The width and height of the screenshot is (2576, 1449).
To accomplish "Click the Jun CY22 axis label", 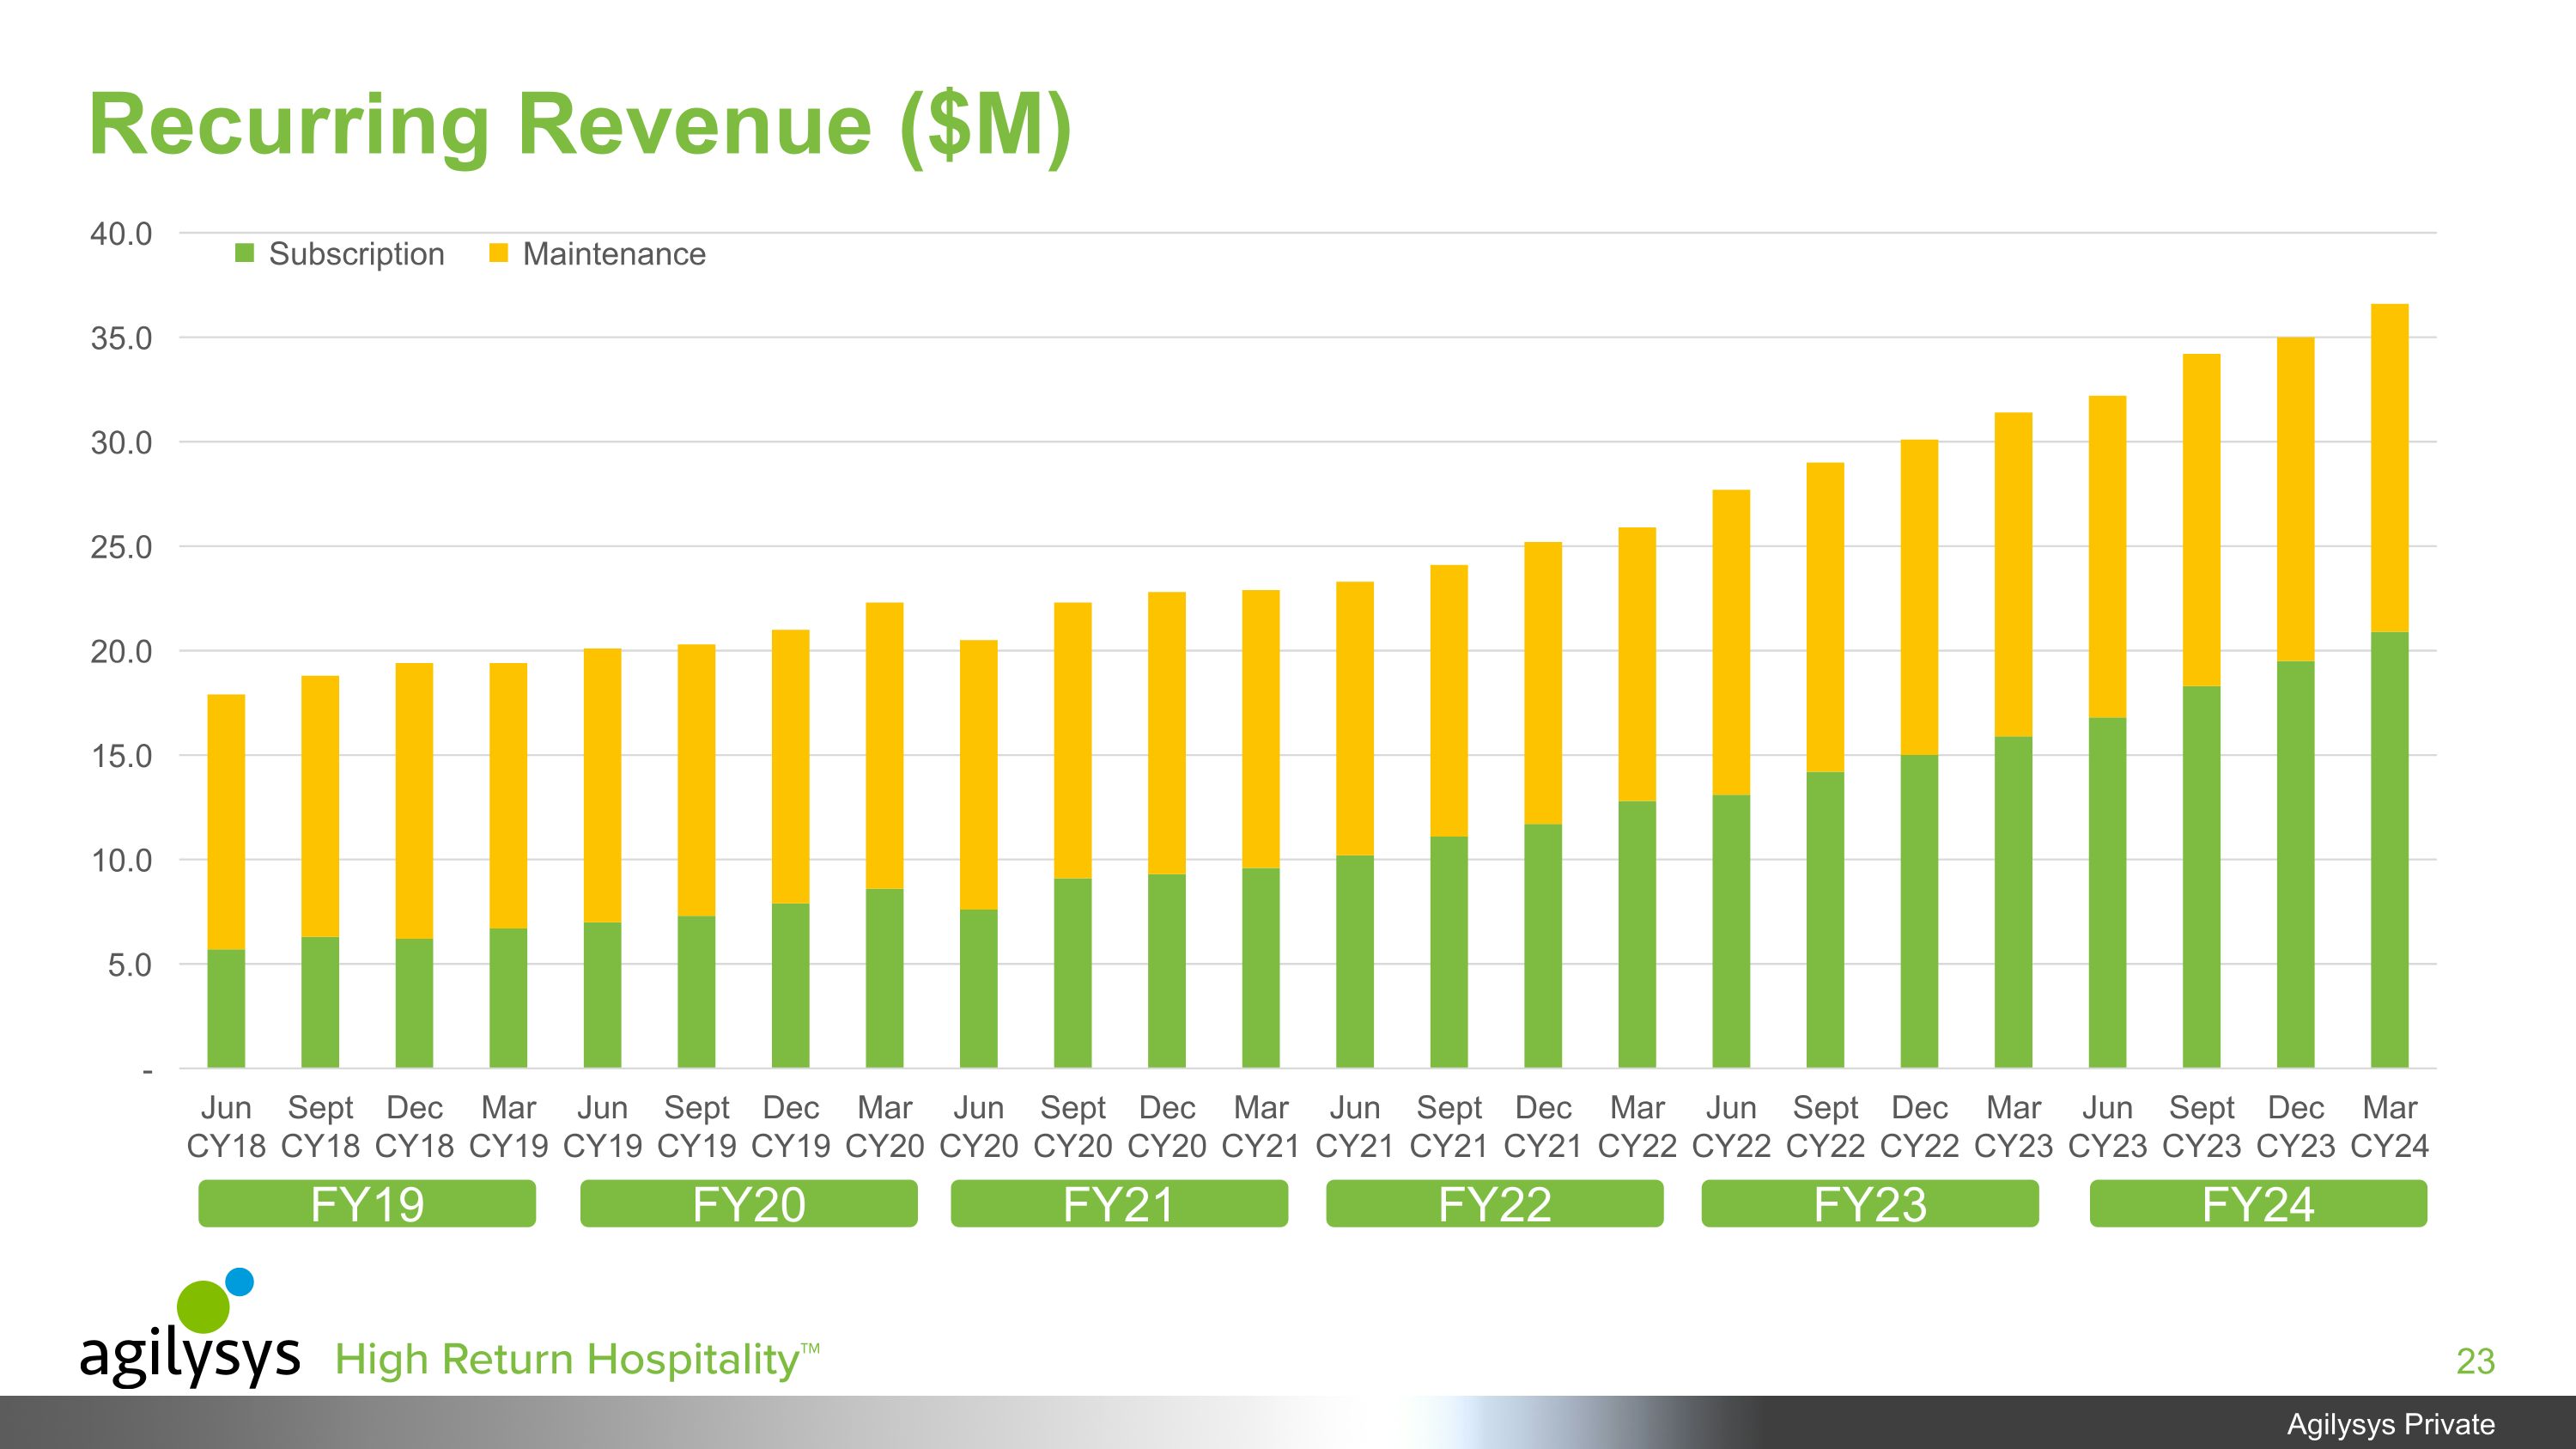I will pos(1731,1126).
